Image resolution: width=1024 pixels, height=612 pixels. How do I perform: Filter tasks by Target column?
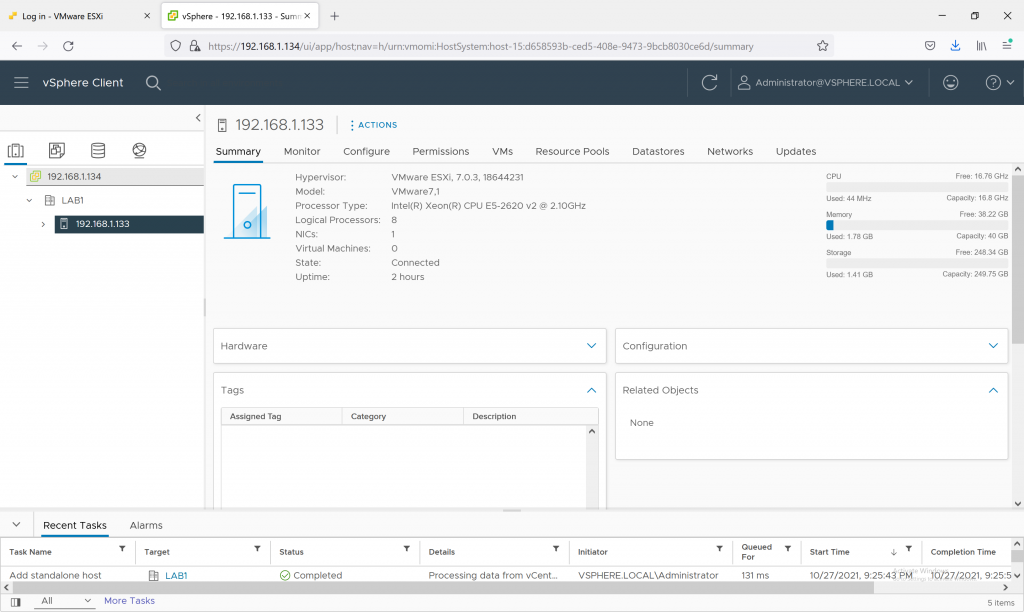click(257, 549)
